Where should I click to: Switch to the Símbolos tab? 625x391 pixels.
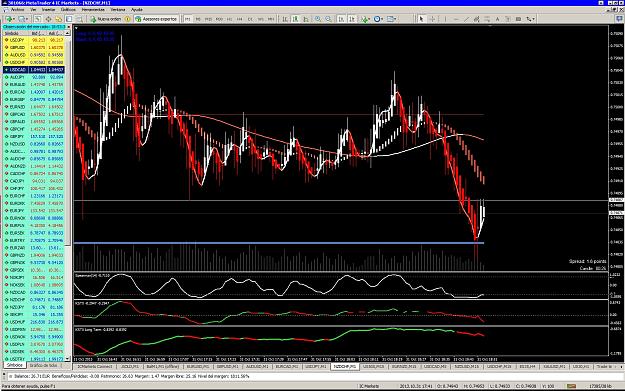[14, 365]
